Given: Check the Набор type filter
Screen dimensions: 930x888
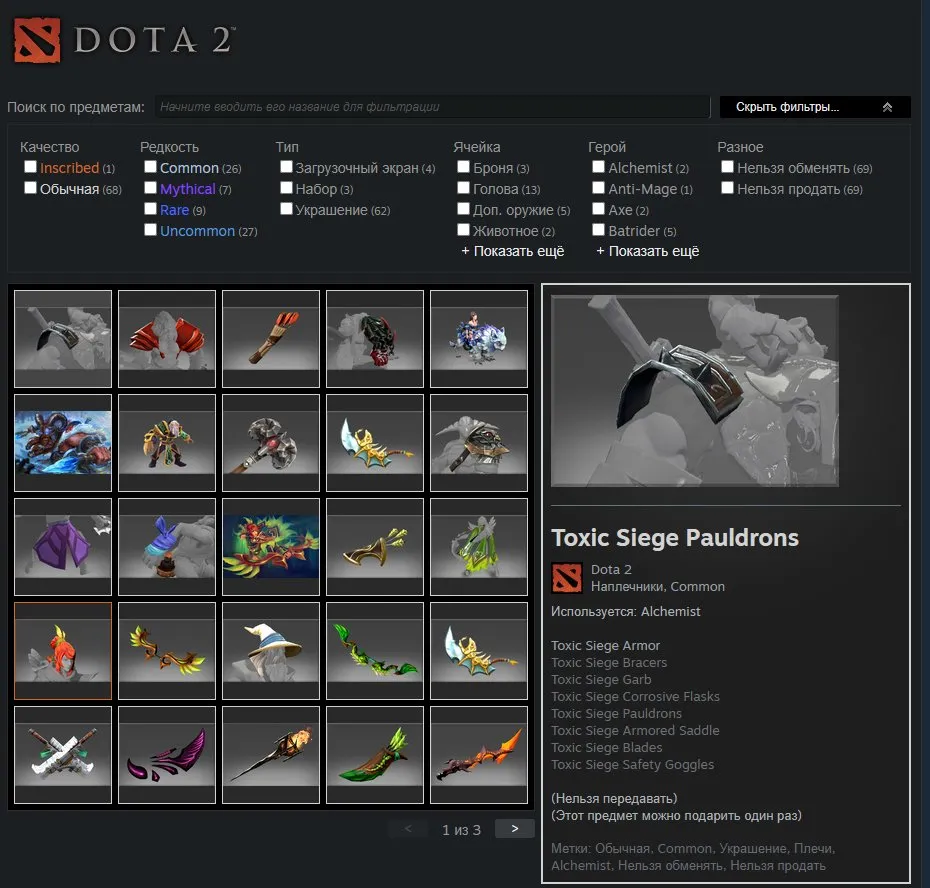Looking at the screenshot, I should [x=286, y=188].
